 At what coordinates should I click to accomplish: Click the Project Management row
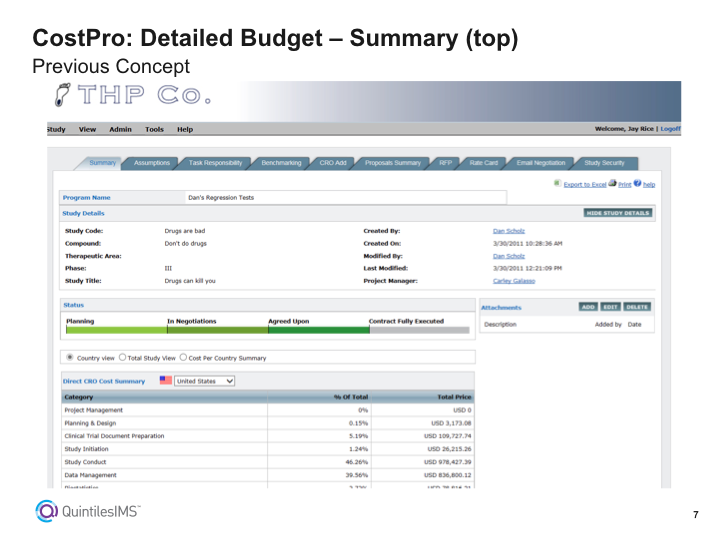click(x=268, y=410)
